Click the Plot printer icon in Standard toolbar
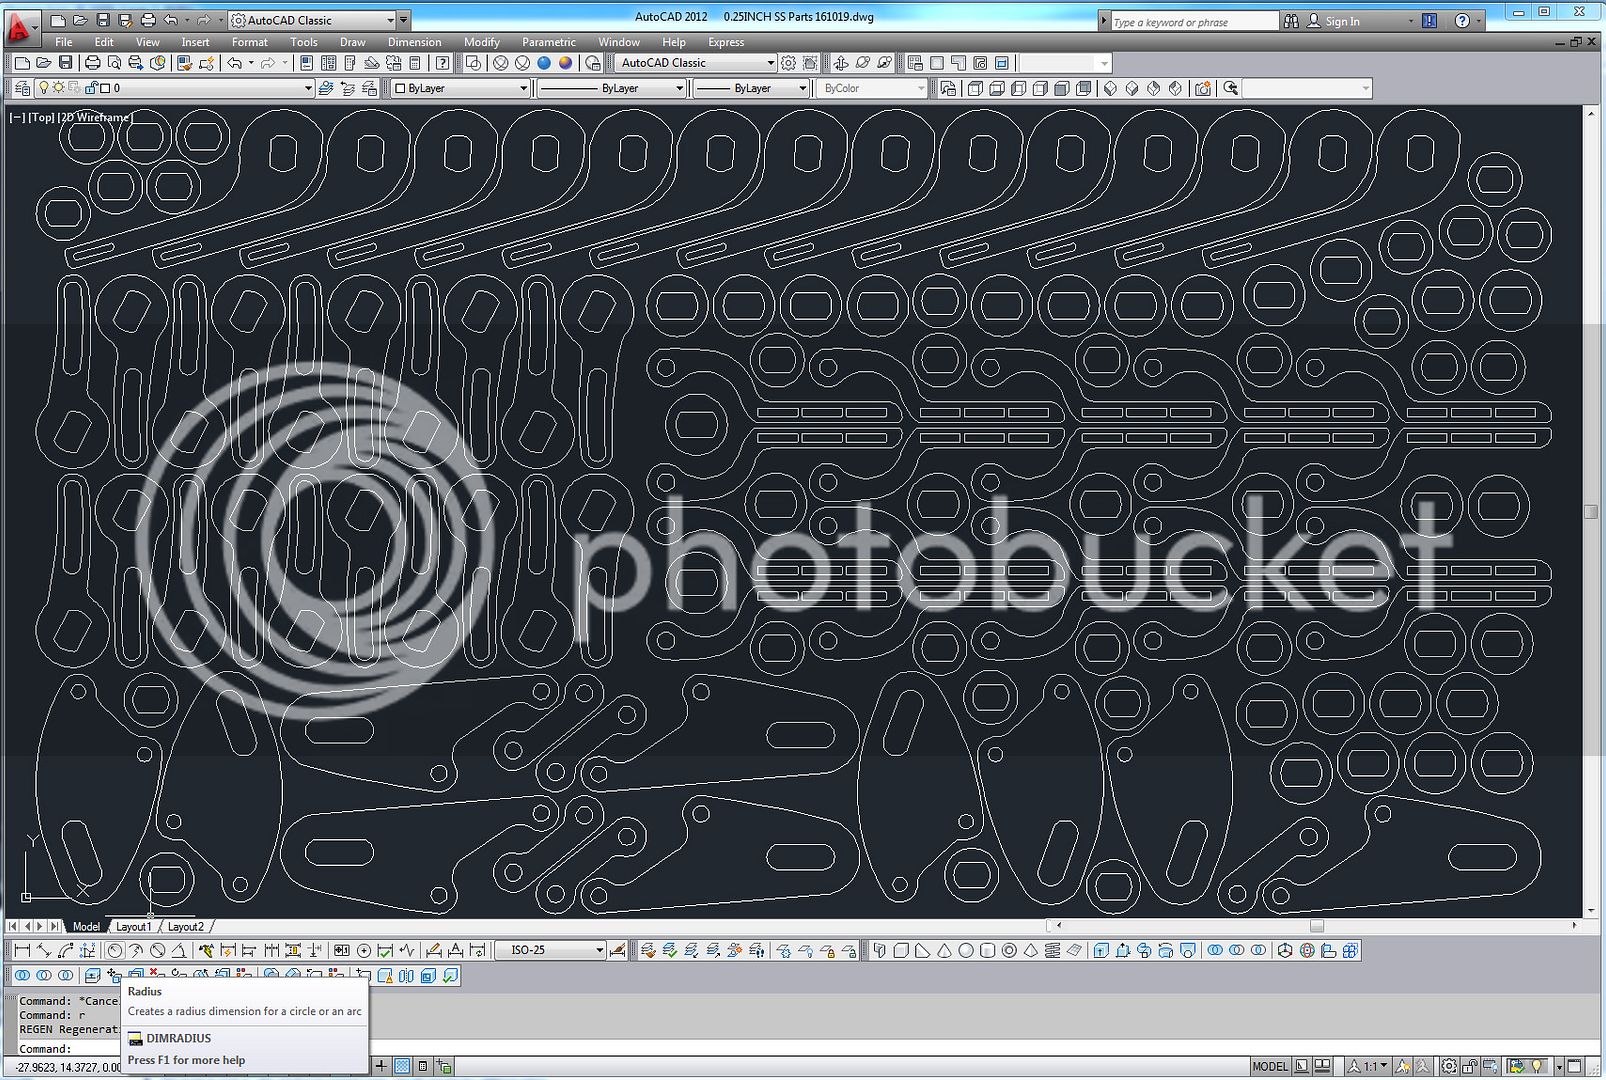The image size is (1606, 1080). 93,63
